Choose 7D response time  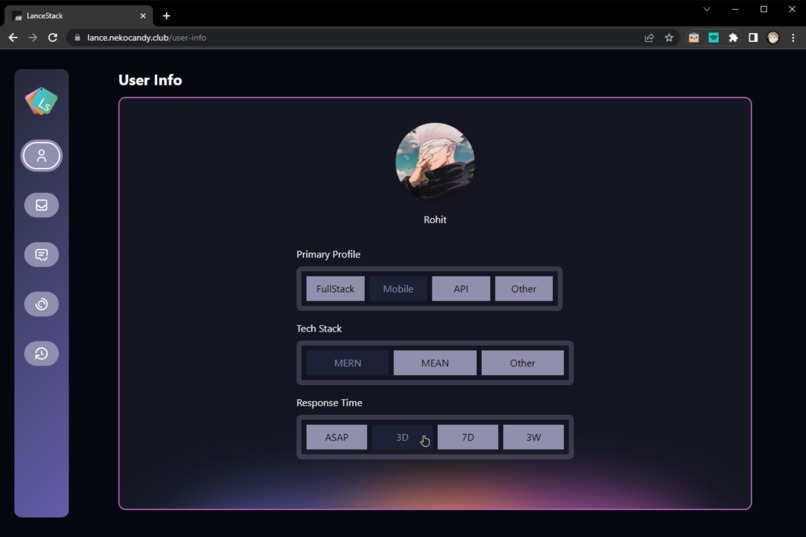pos(468,437)
